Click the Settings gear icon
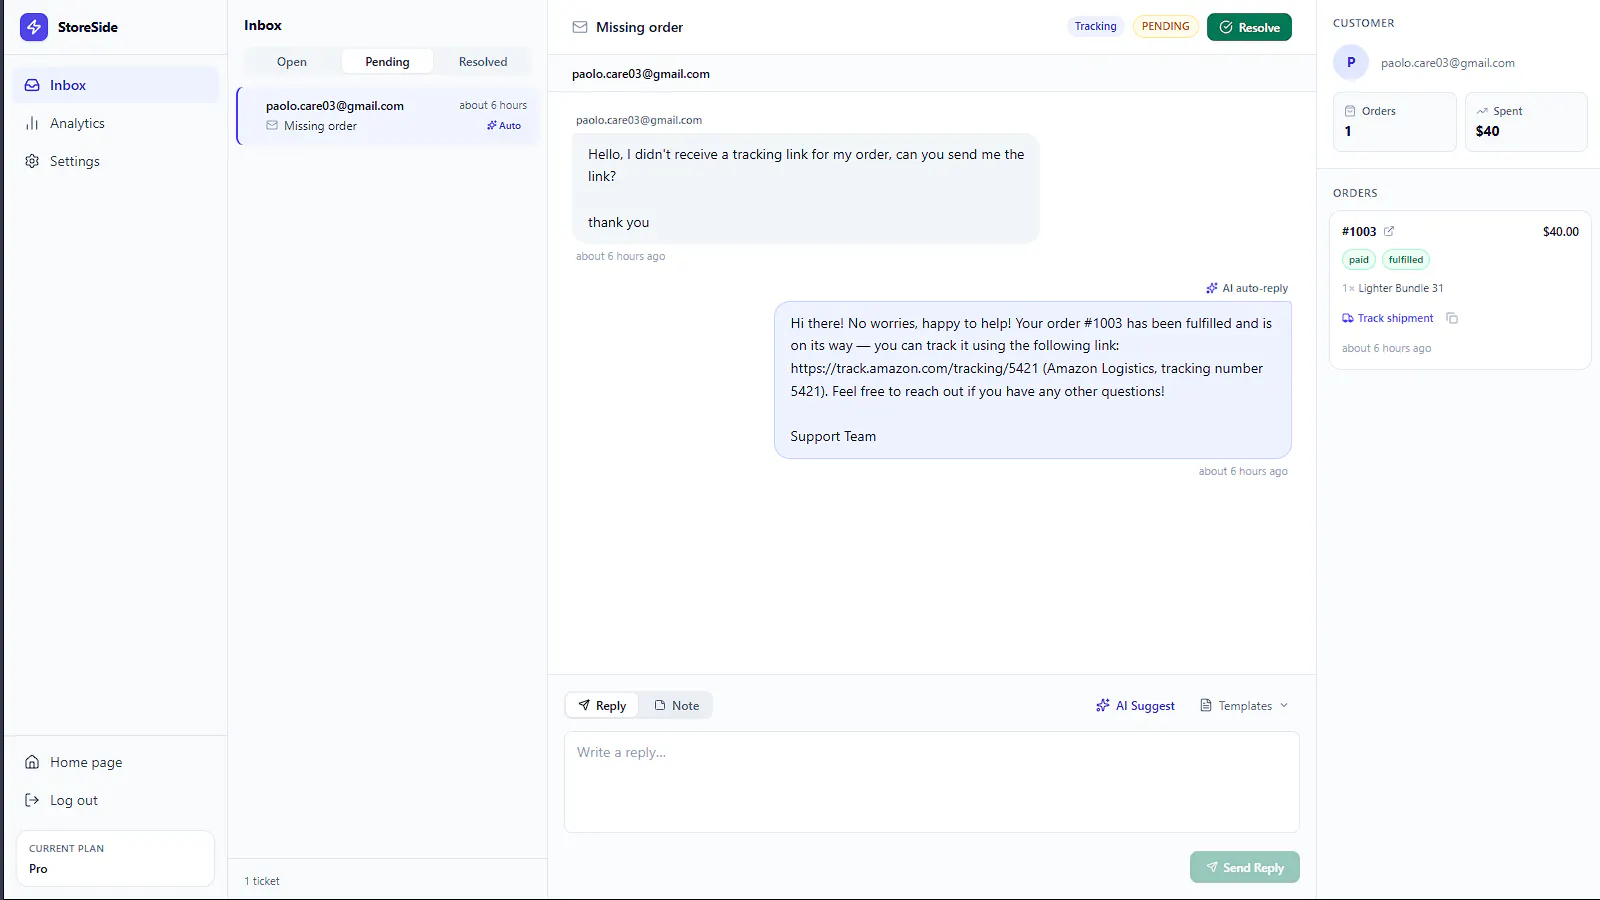 pos(32,161)
